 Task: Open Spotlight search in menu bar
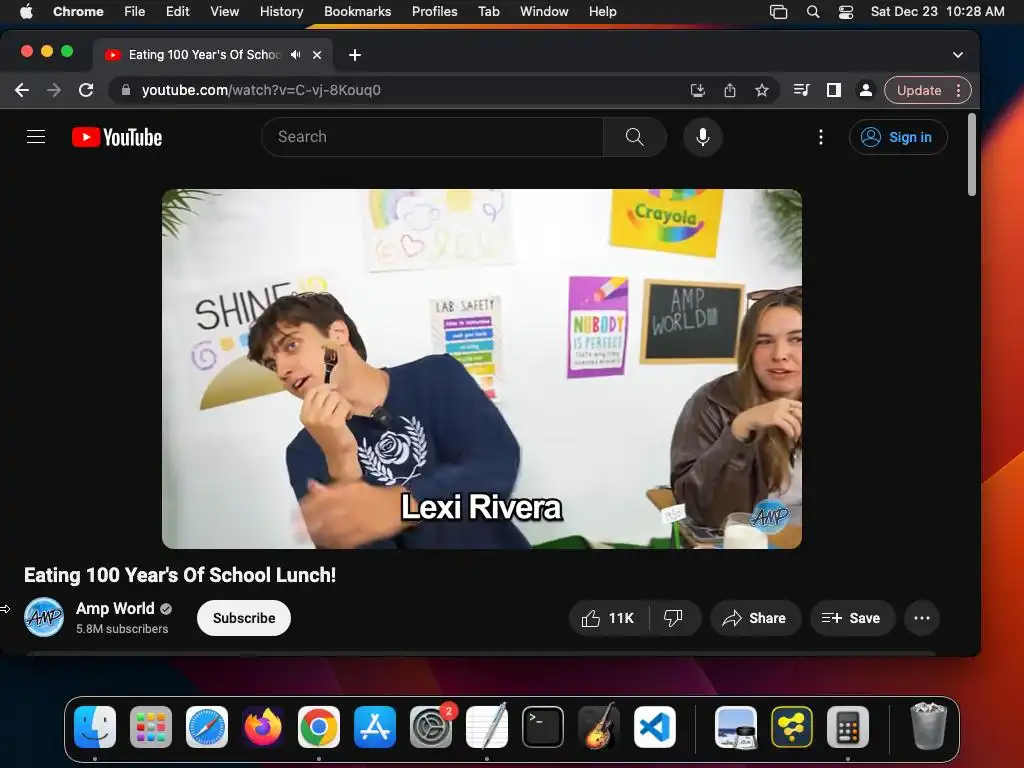(812, 12)
